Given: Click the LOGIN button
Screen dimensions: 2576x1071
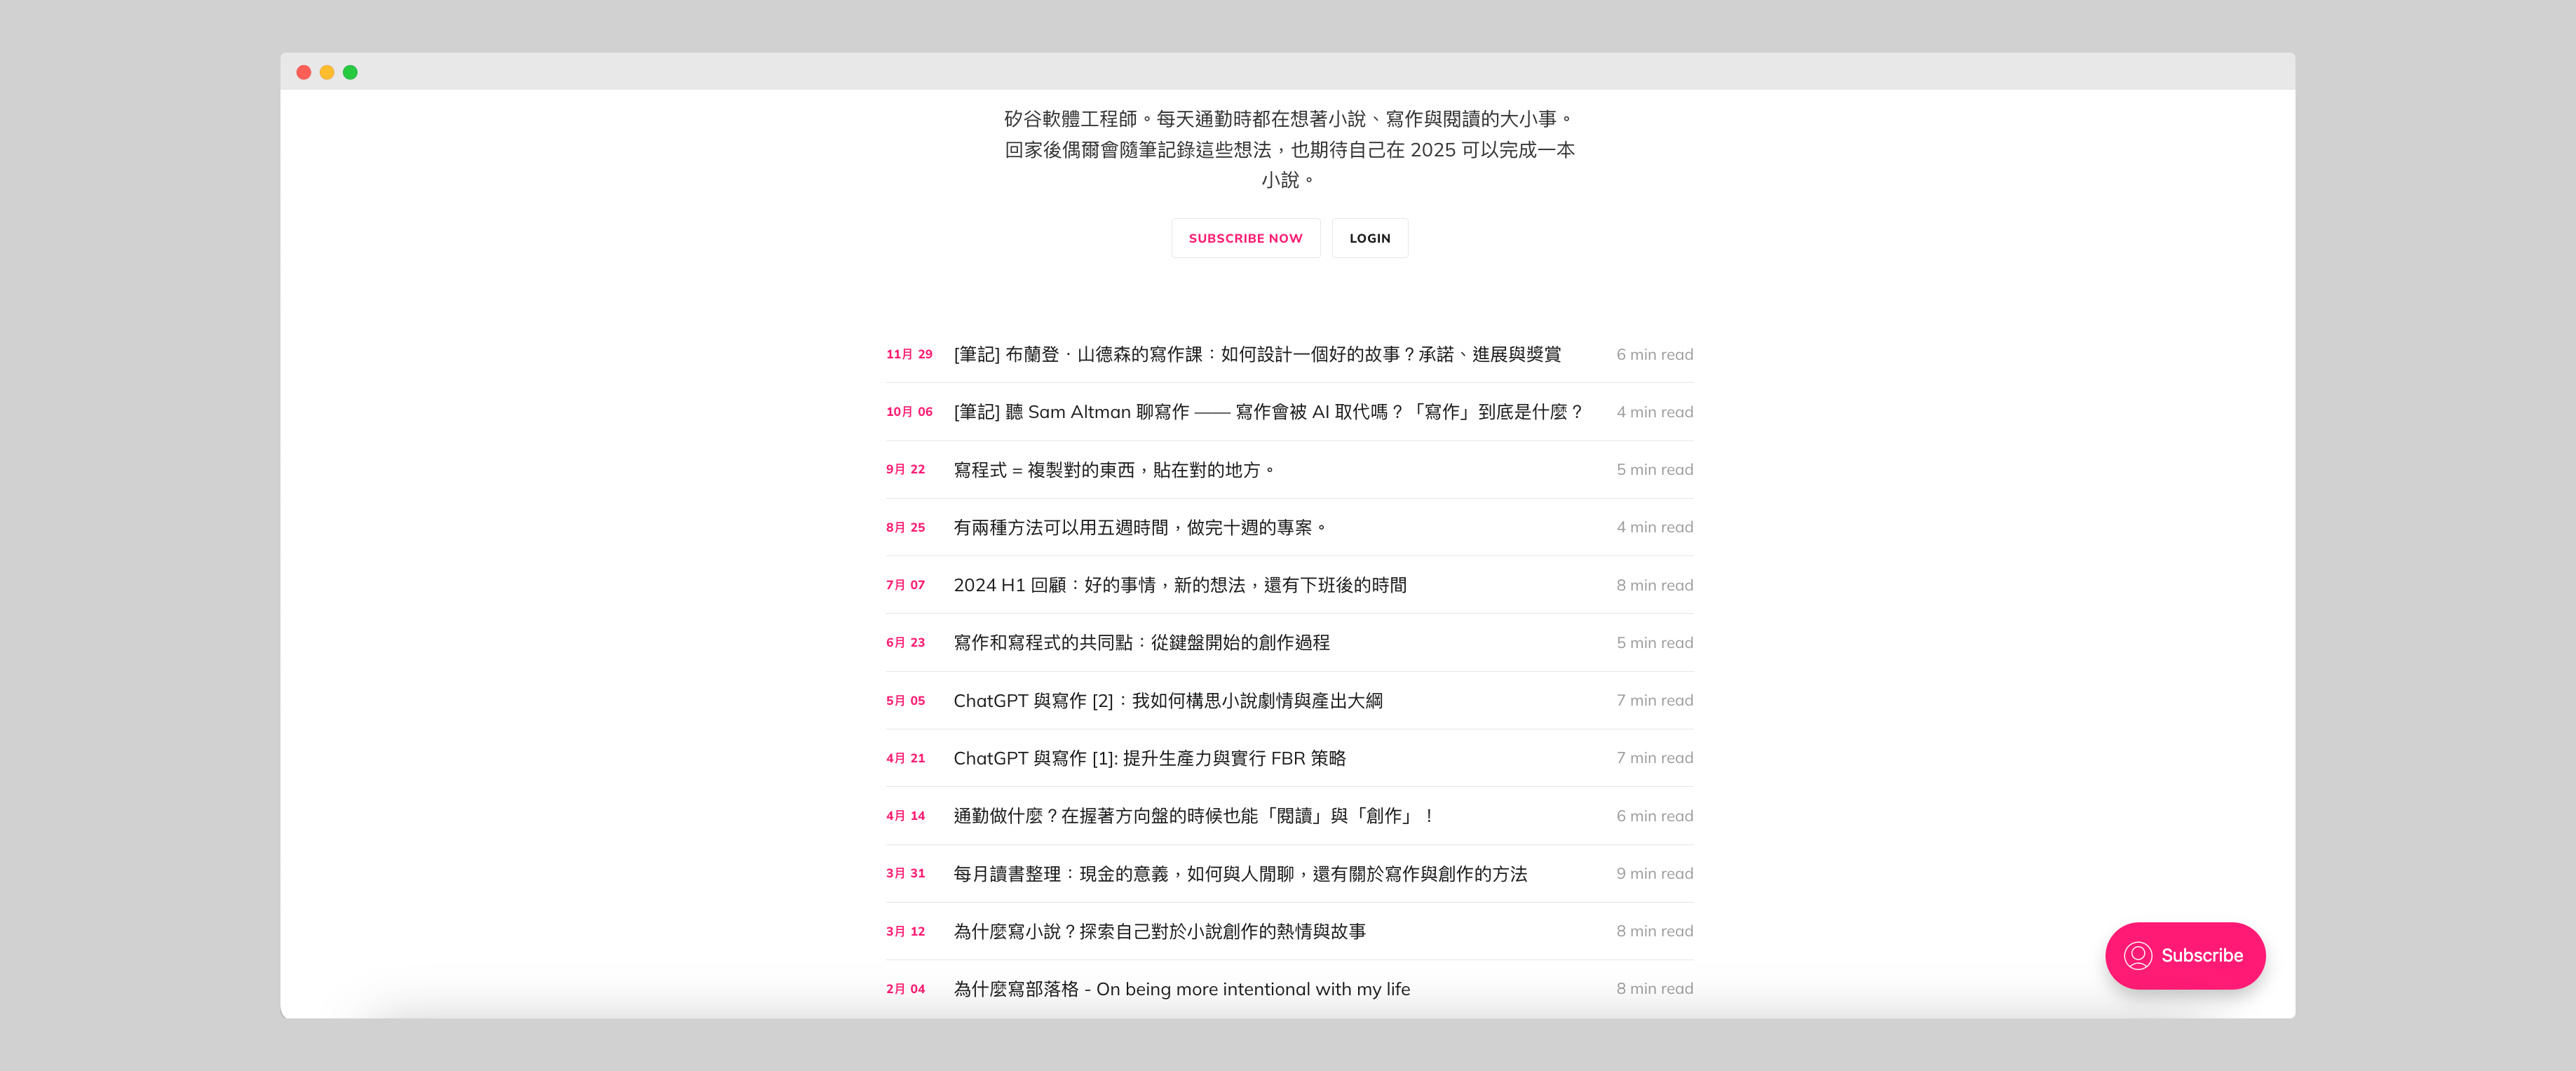Looking at the screenshot, I should 1369,238.
